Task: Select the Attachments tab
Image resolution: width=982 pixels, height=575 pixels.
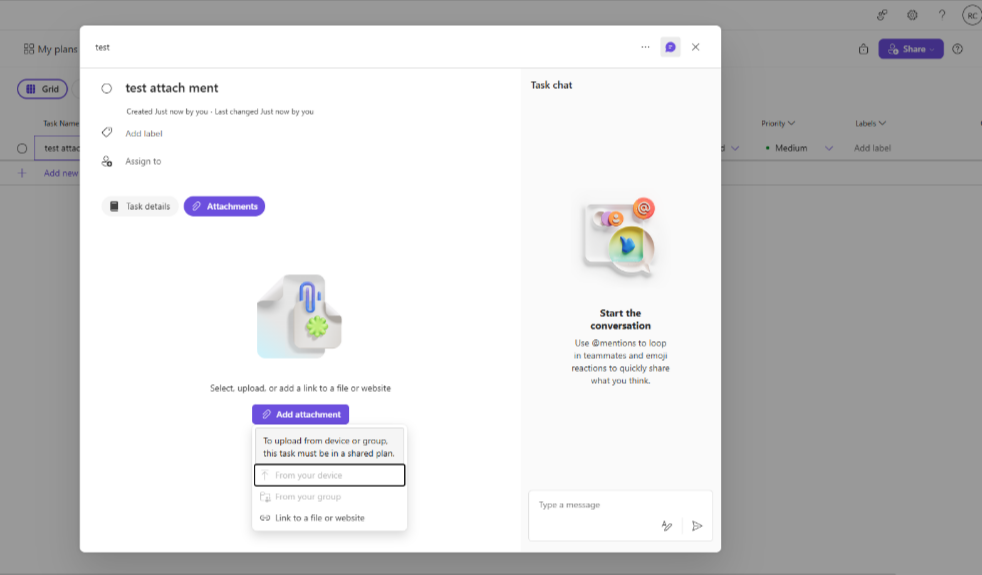Action: click(x=224, y=206)
